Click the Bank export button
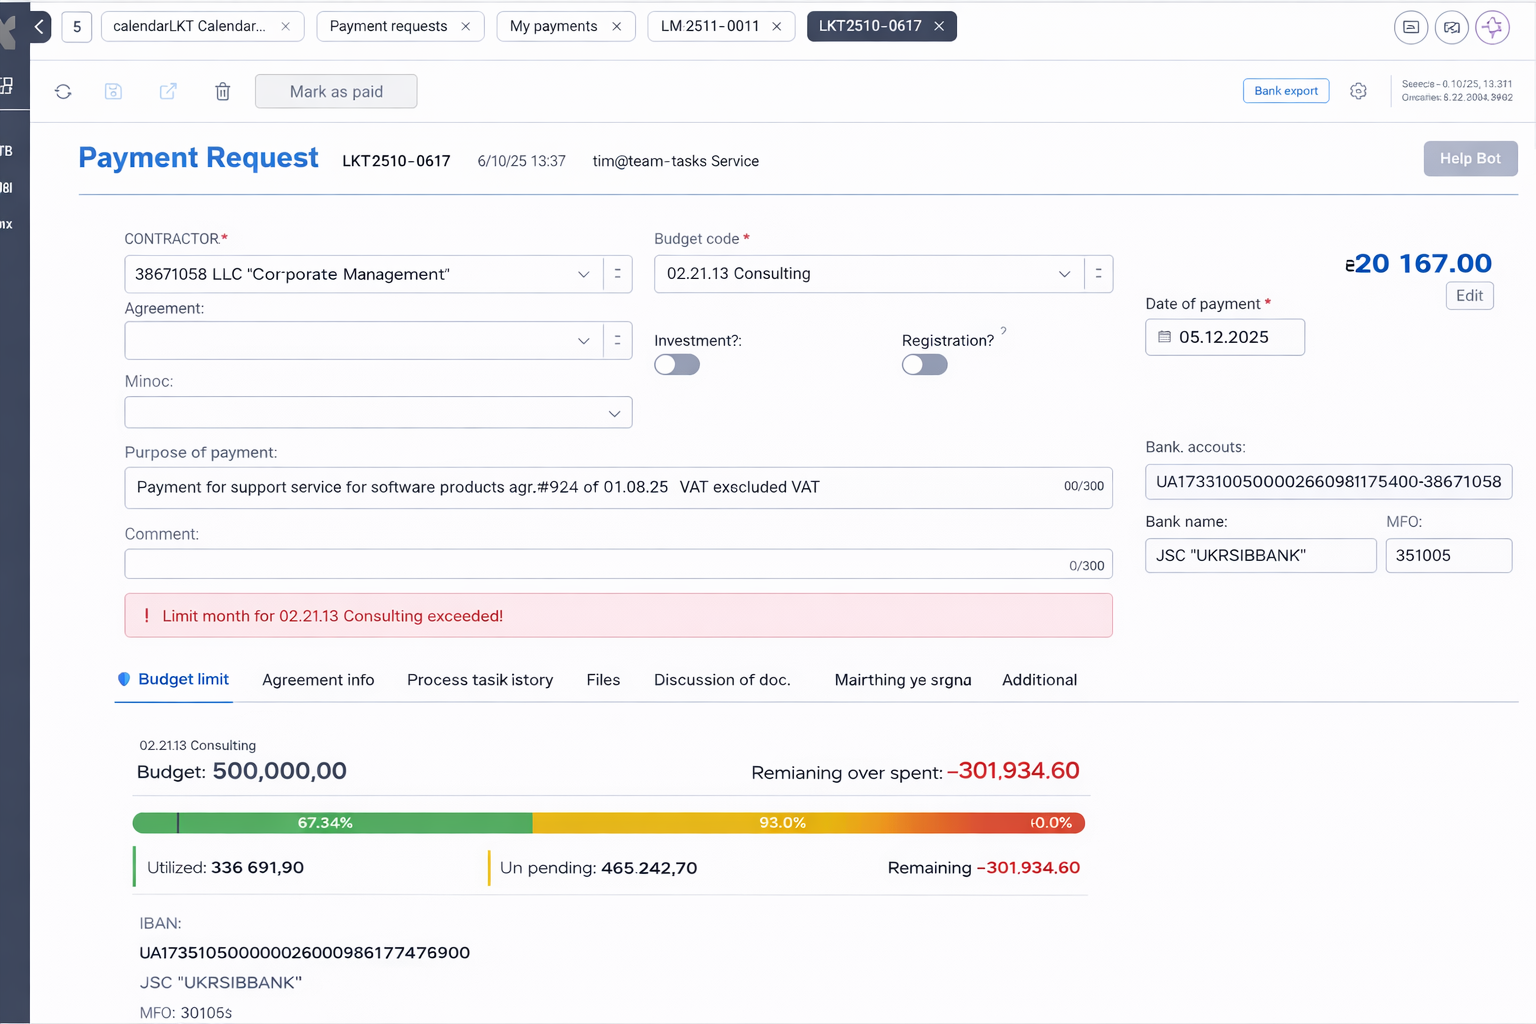Image resolution: width=1536 pixels, height=1024 pixels. pyautogui.click(x=1285, y=91)
